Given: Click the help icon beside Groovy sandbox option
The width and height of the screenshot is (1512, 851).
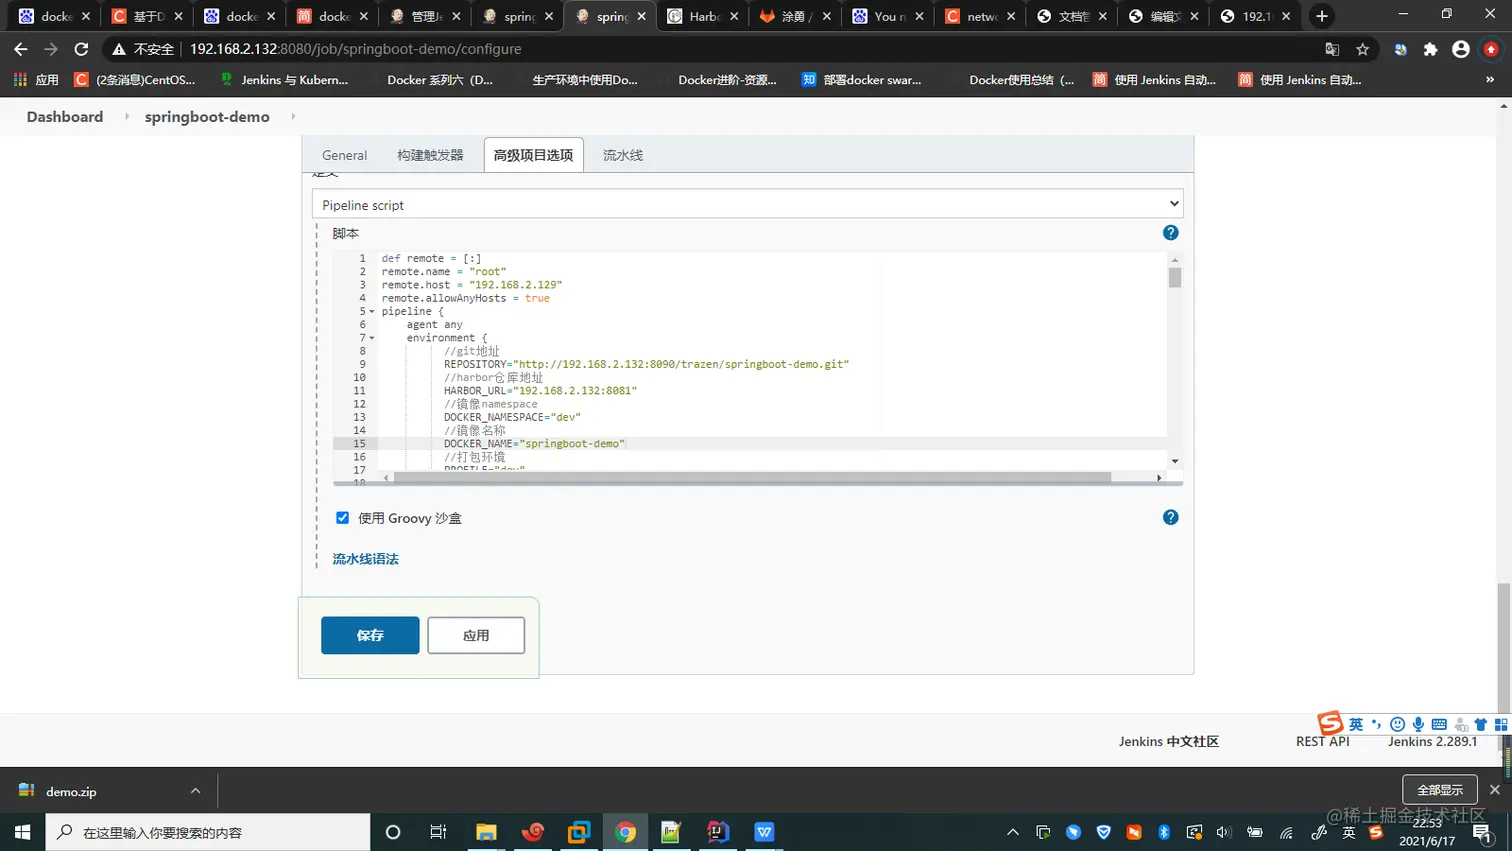Looking at the screenshot, I should [1170, 517].
